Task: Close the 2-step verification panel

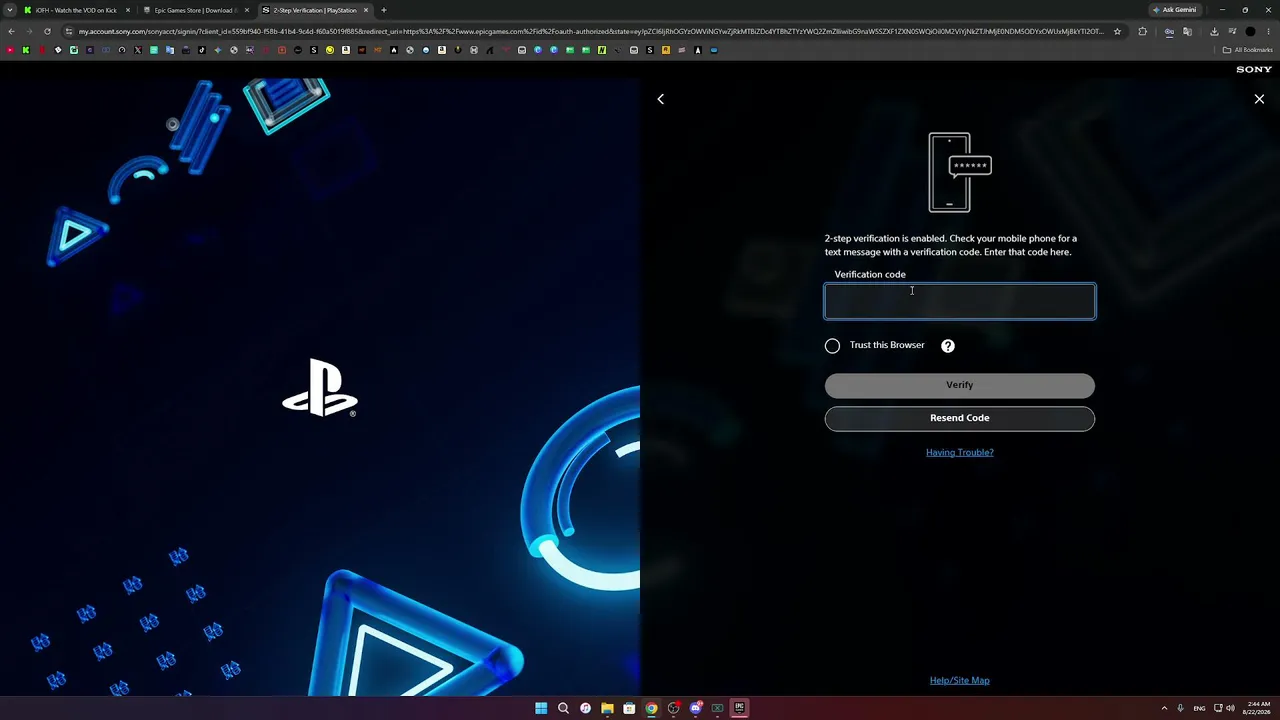Action: [1259, 99]
